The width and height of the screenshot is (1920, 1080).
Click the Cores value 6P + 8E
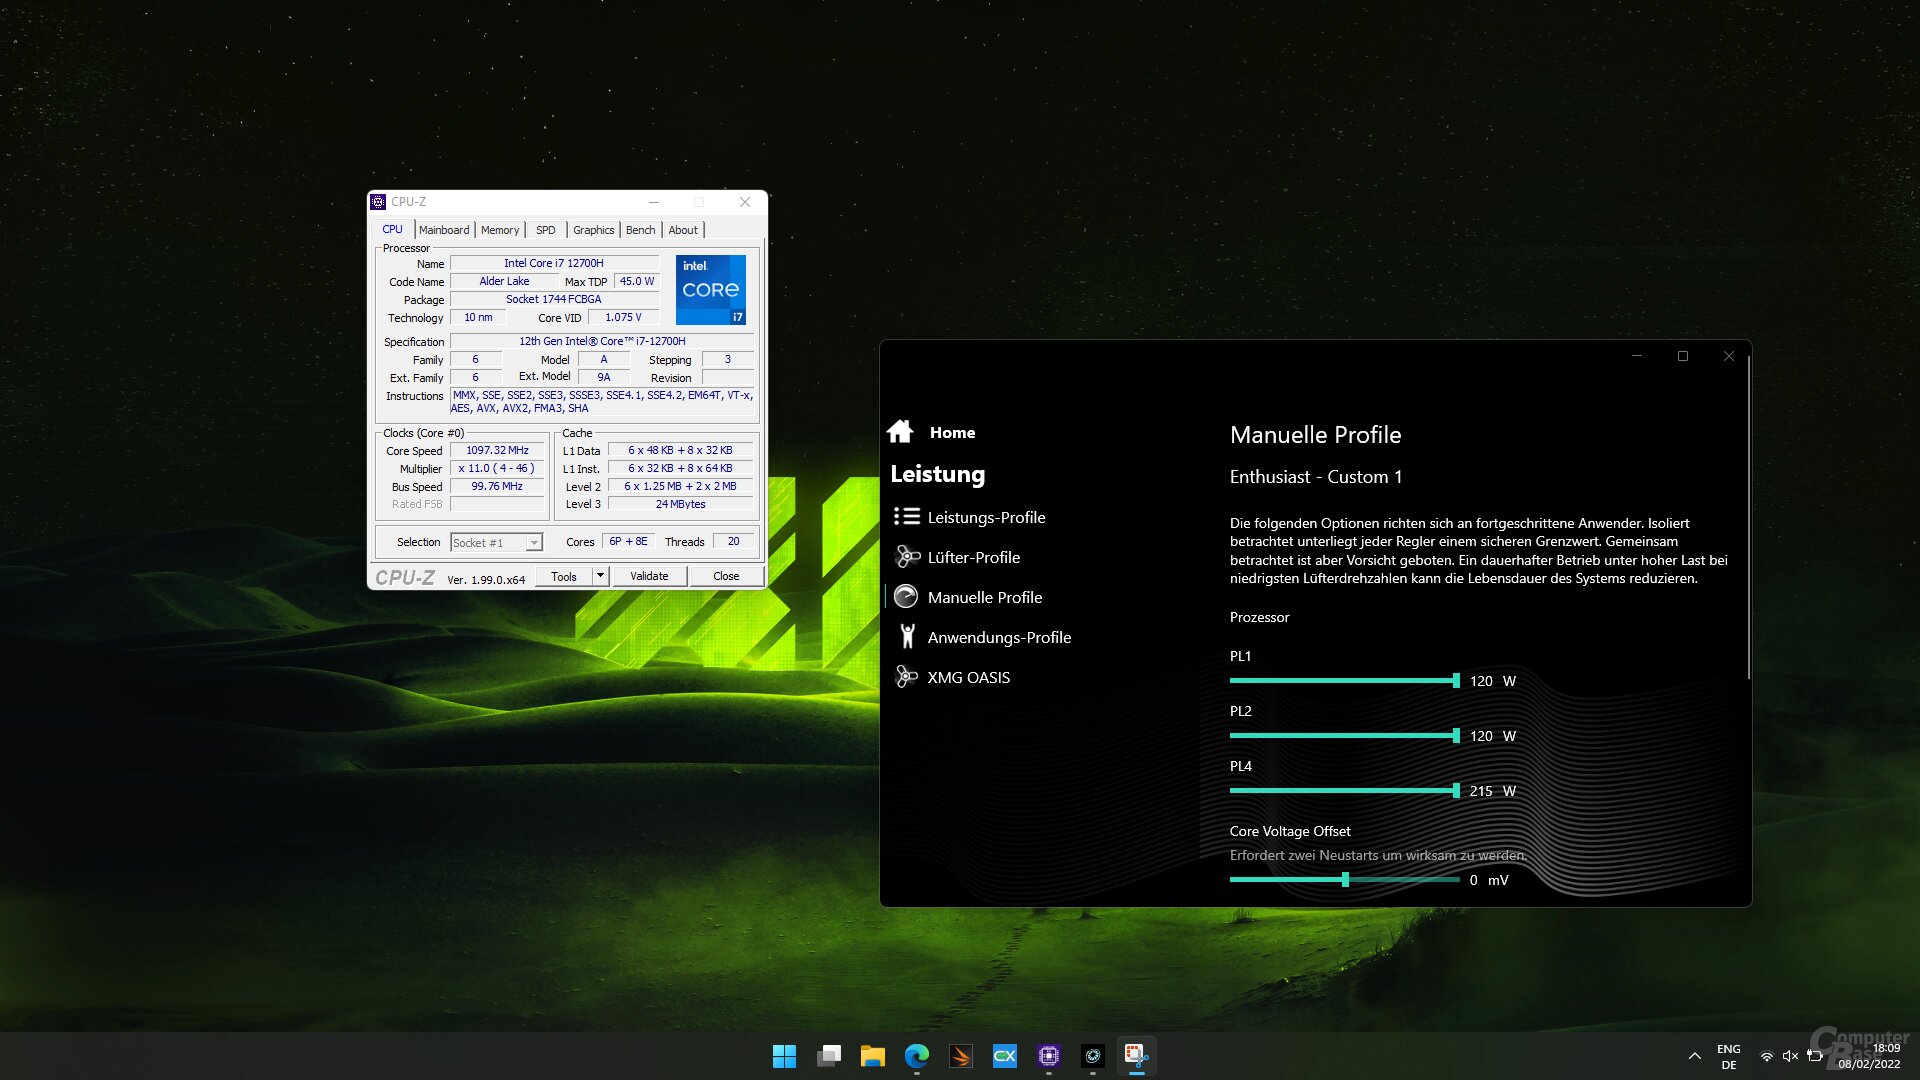(628, 541)
